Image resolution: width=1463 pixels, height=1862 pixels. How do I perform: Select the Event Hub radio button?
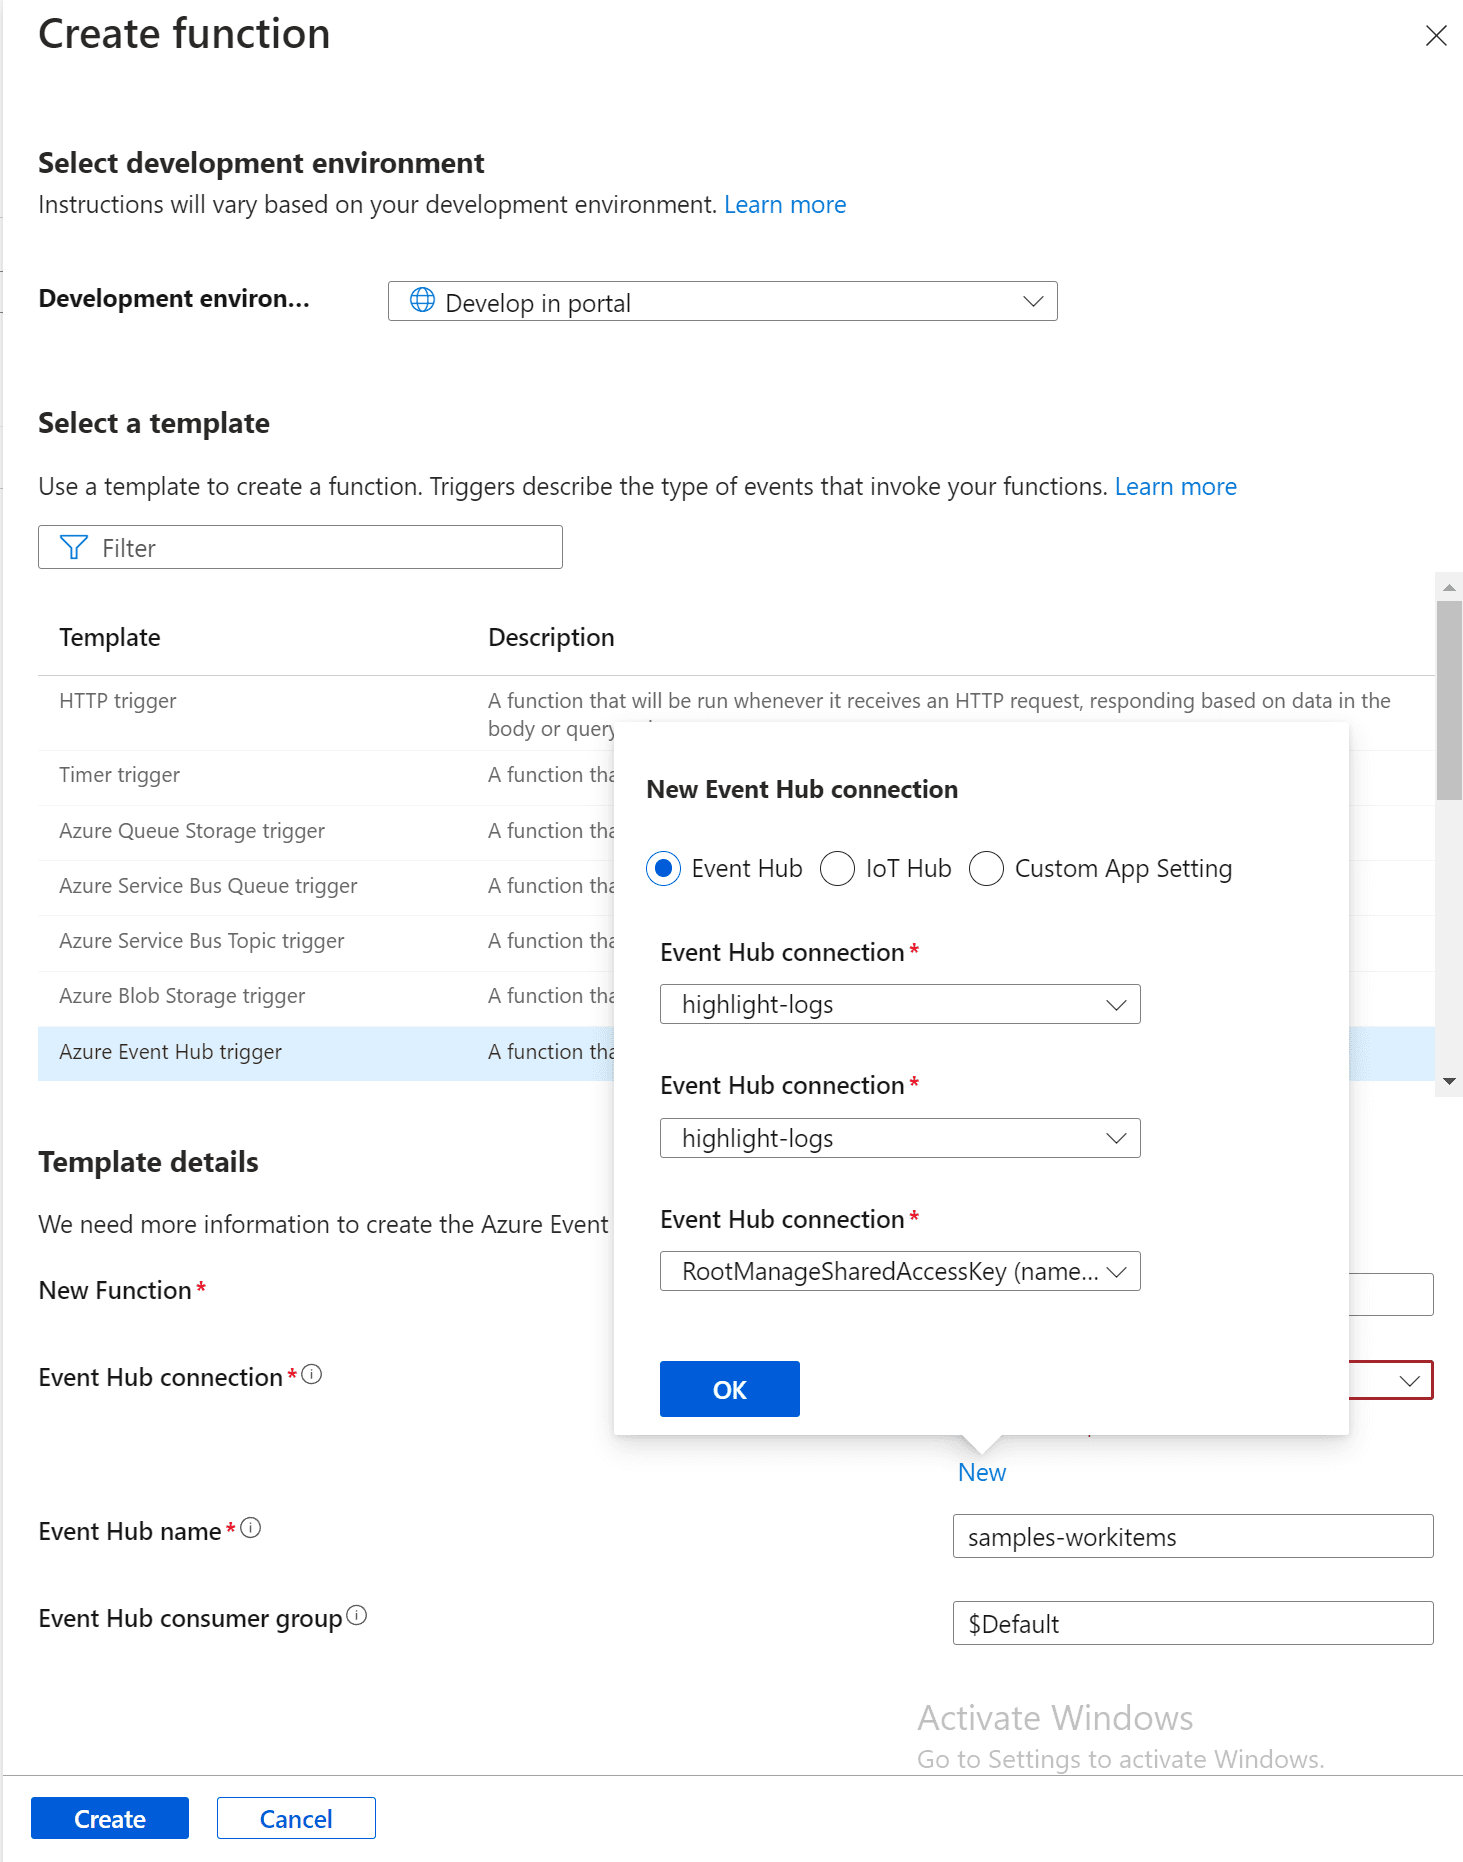(664, 868)
